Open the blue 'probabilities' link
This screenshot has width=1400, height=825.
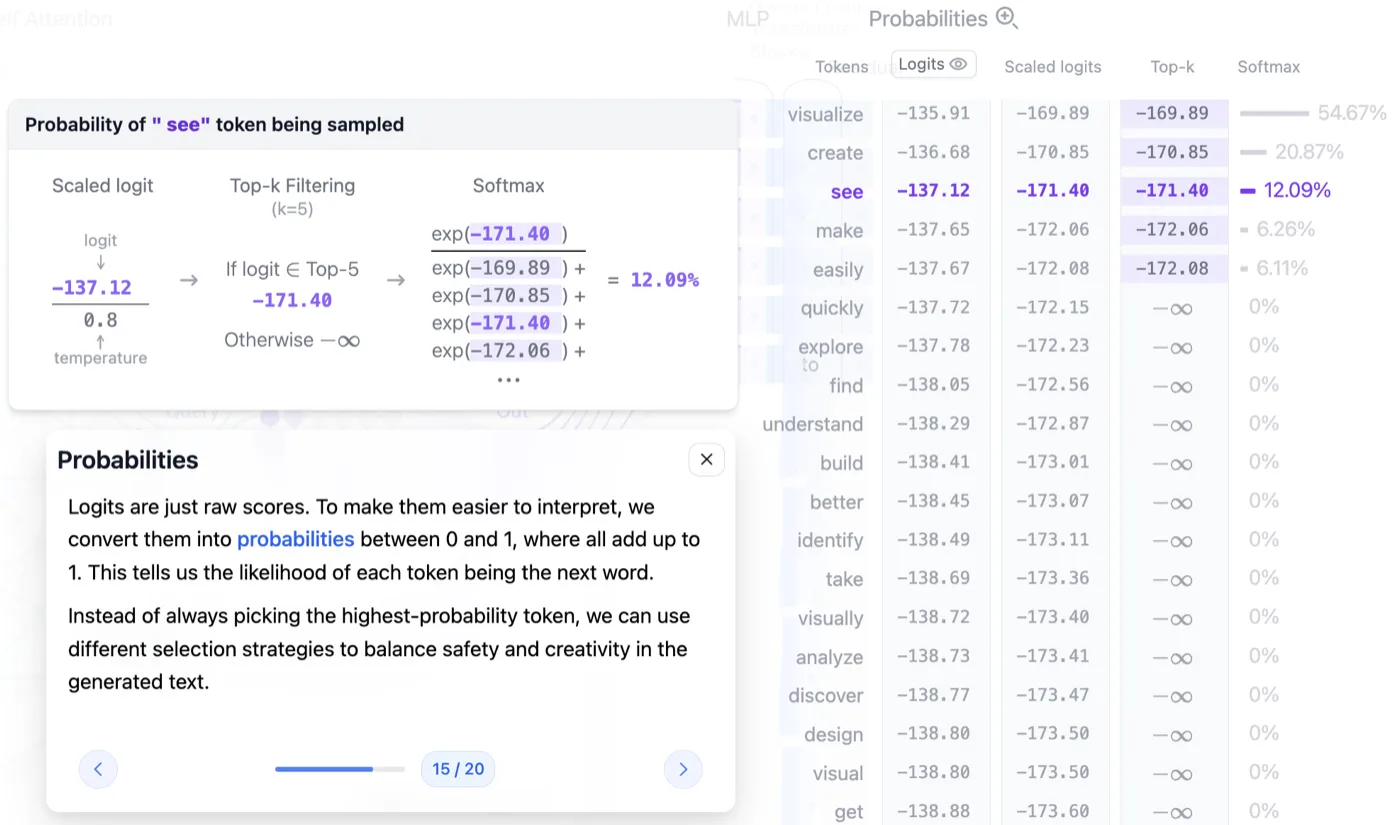(295, 539)
